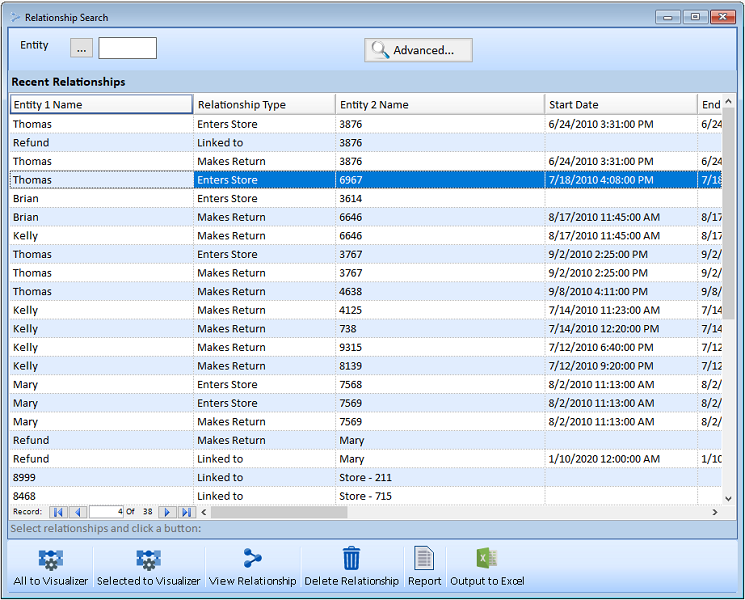
Task: Sort by Relationship Type column header
Action: (x=264, y=105)
